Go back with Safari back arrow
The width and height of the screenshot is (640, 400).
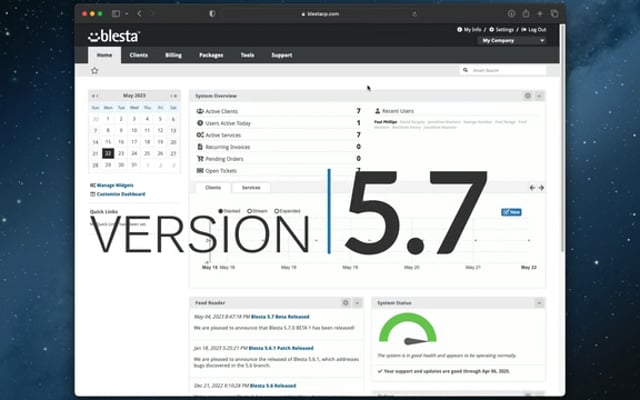point(139,14)
